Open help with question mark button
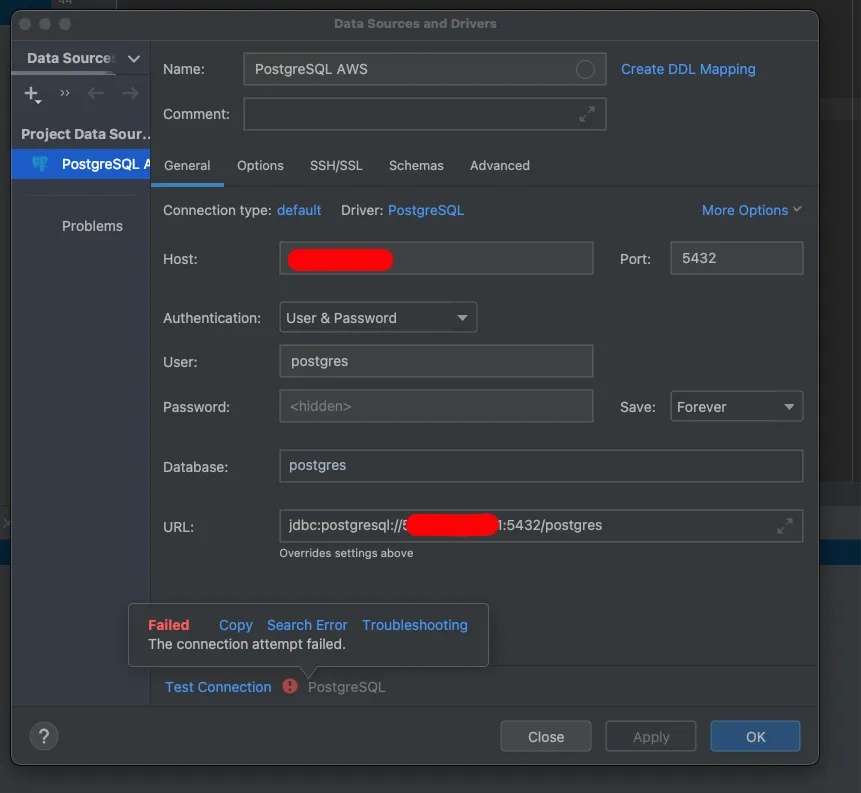 click(44, 736)
